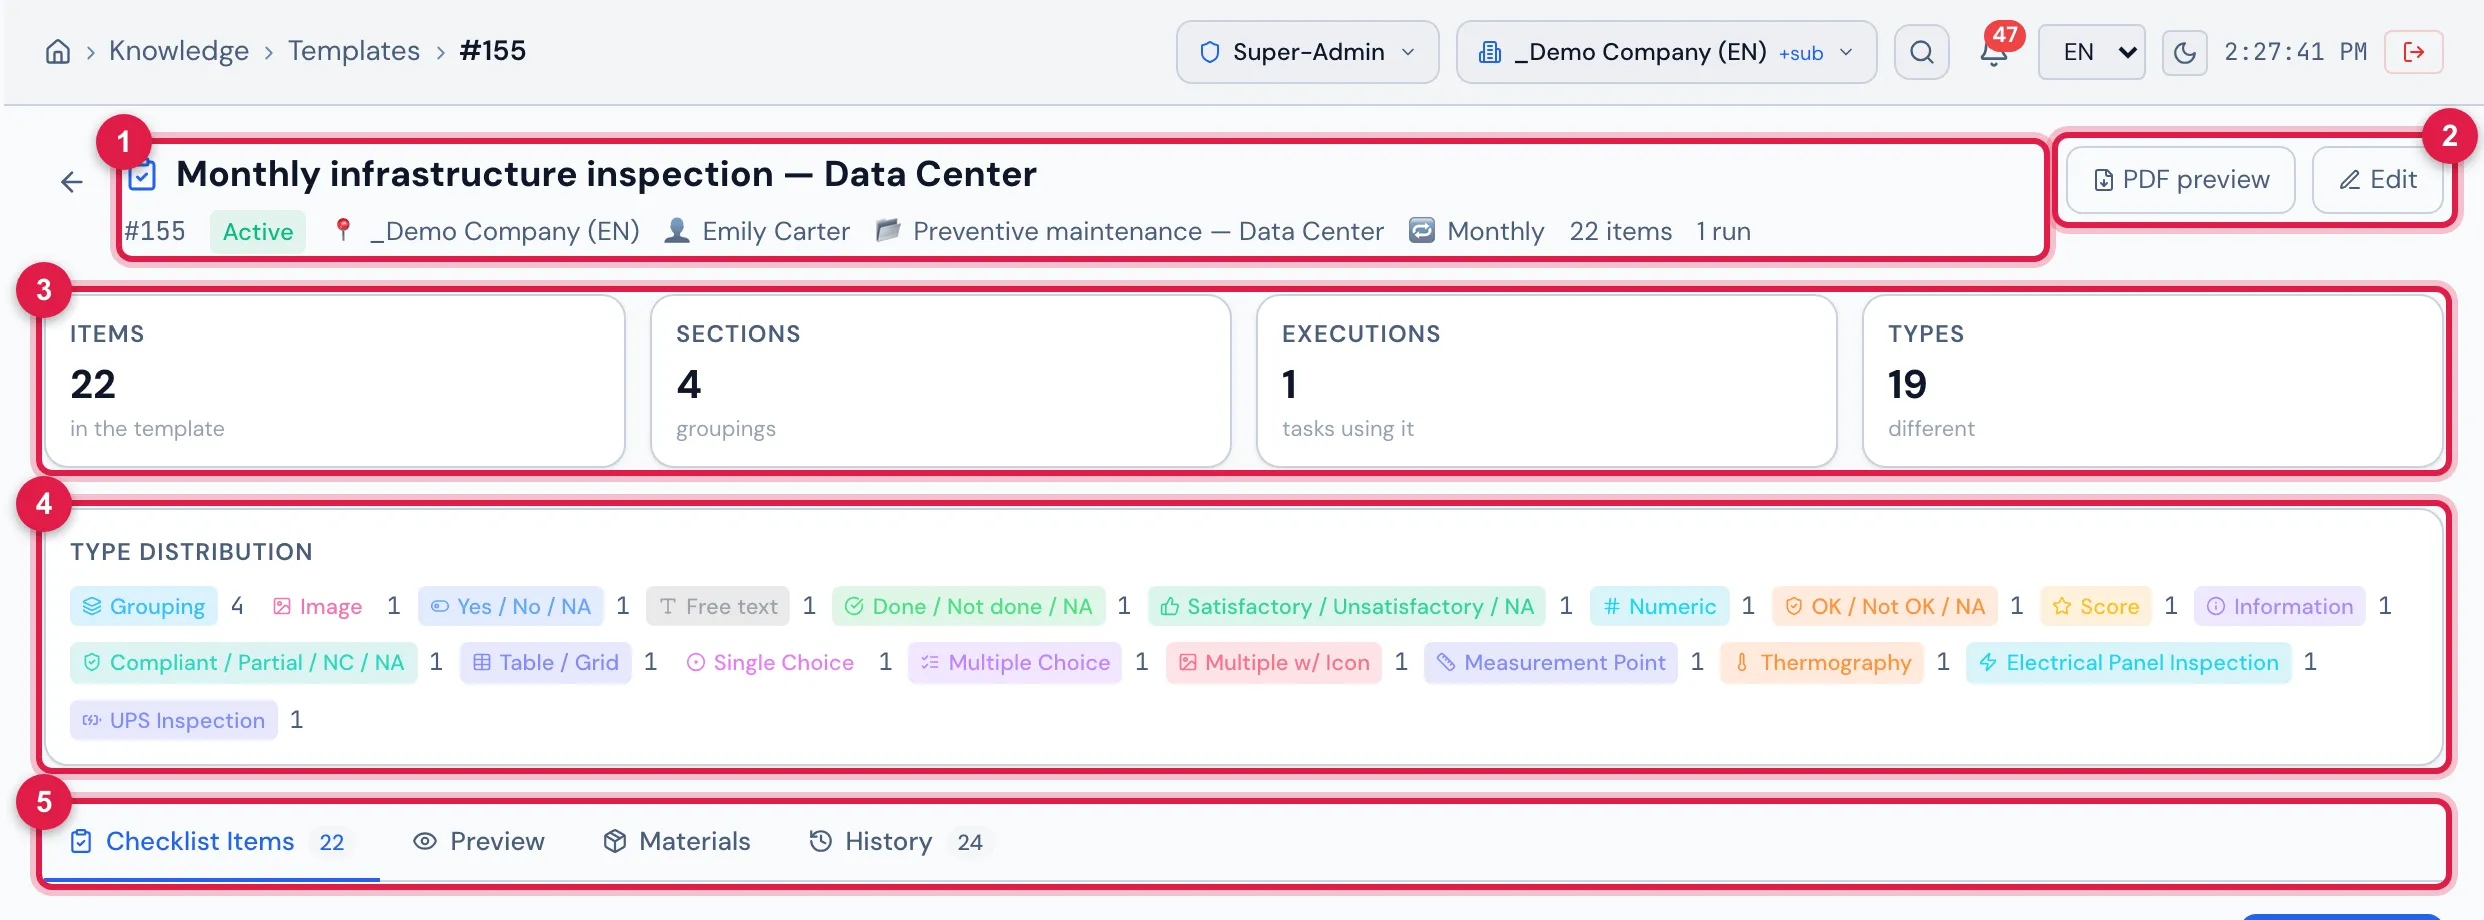The width and height of the screenshot is (2484, 920).
Task: Navigate to Knowledge in the breadcrumb
Action: point(179,51)
